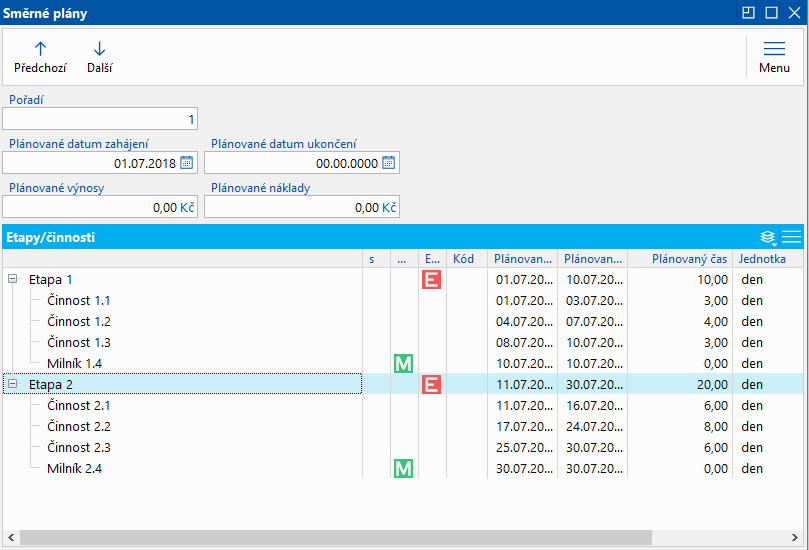This screenshot has height=550, width=809.
Task: Click the horizontal scrollbar thumb
Action: [336, 538]
